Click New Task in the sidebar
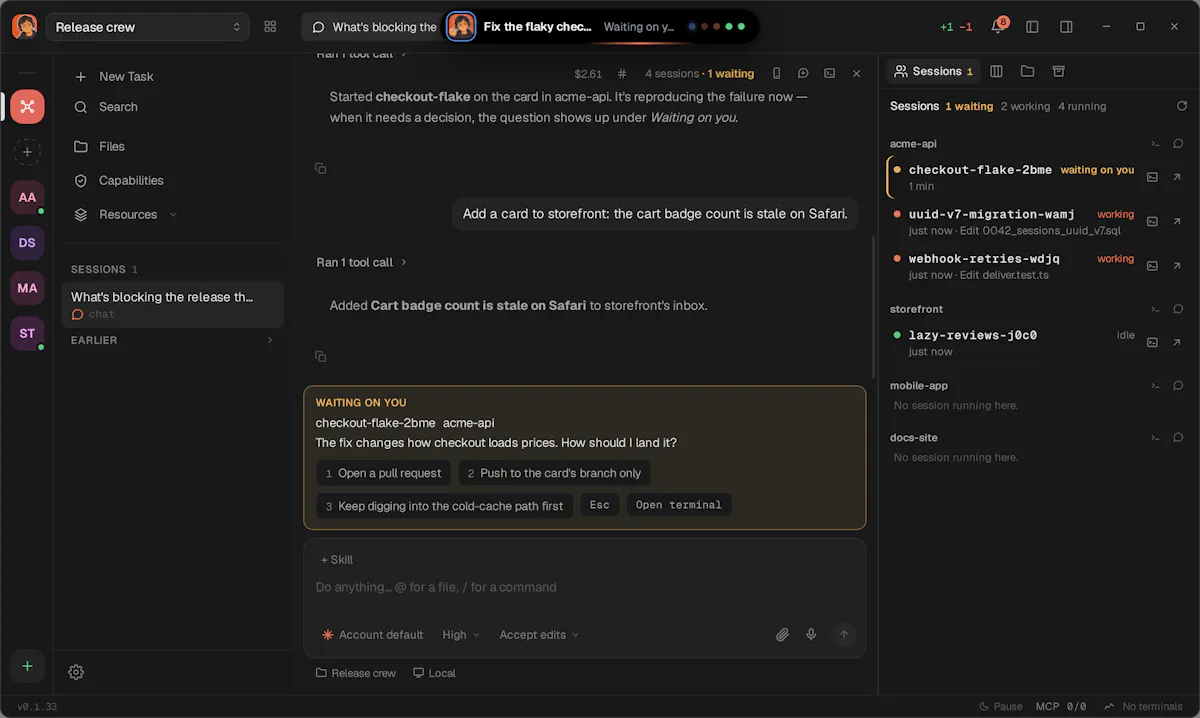 (x=126, y=76)
